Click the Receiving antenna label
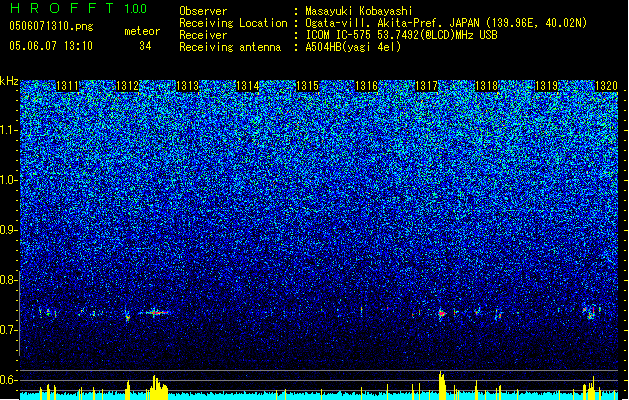 pos(230,47)
